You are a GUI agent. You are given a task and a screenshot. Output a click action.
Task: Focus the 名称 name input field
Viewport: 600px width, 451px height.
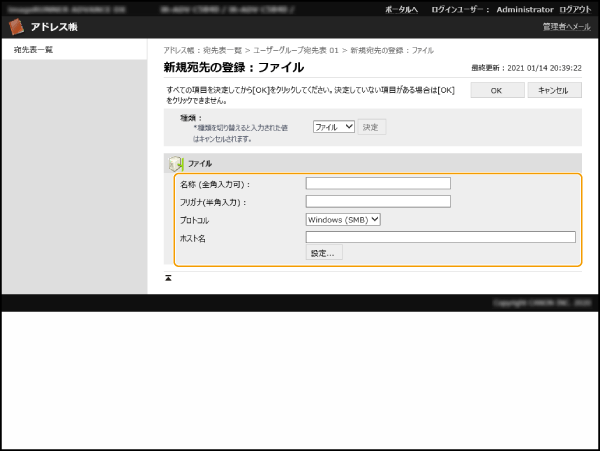point(378,184)
